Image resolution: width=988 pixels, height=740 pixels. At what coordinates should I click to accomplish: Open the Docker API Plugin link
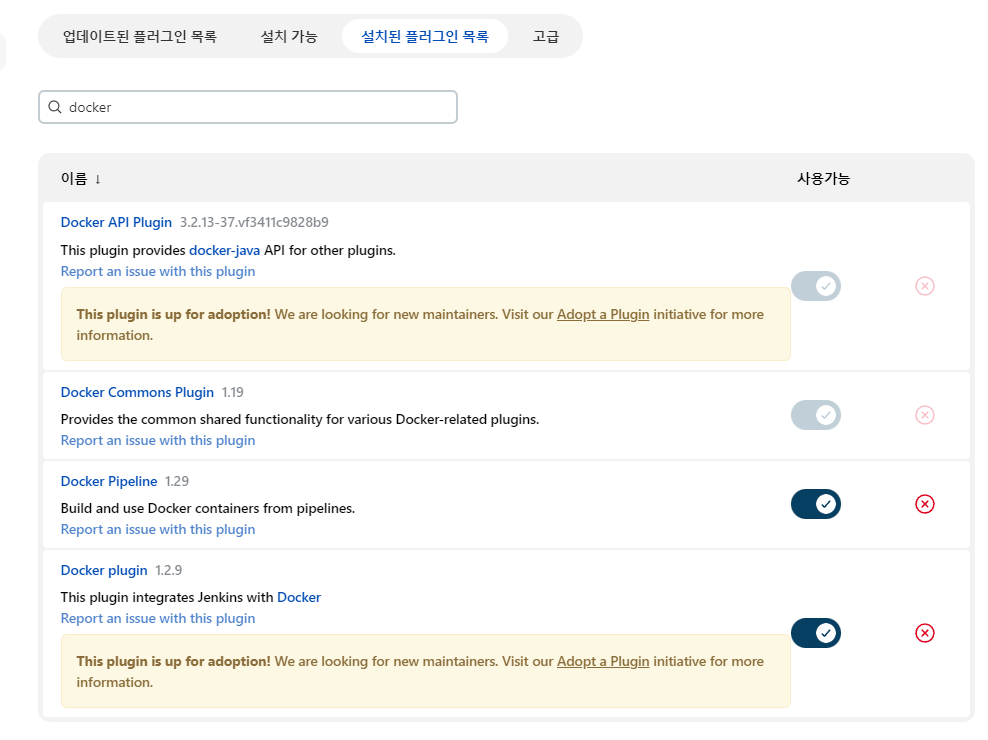116,223
